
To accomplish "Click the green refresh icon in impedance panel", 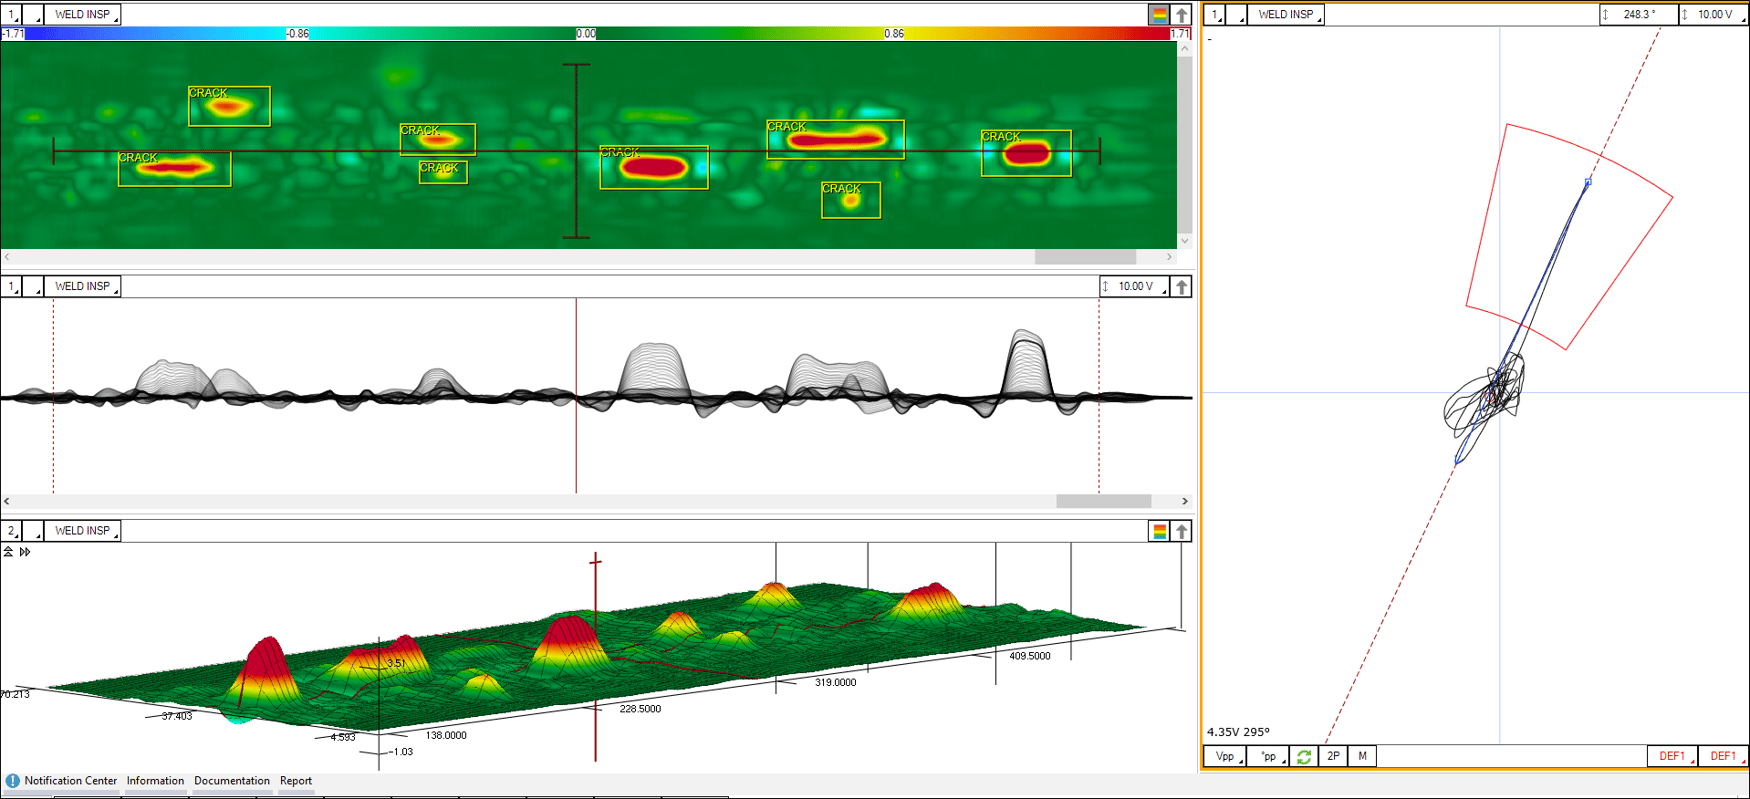I will pos(1304,757).
